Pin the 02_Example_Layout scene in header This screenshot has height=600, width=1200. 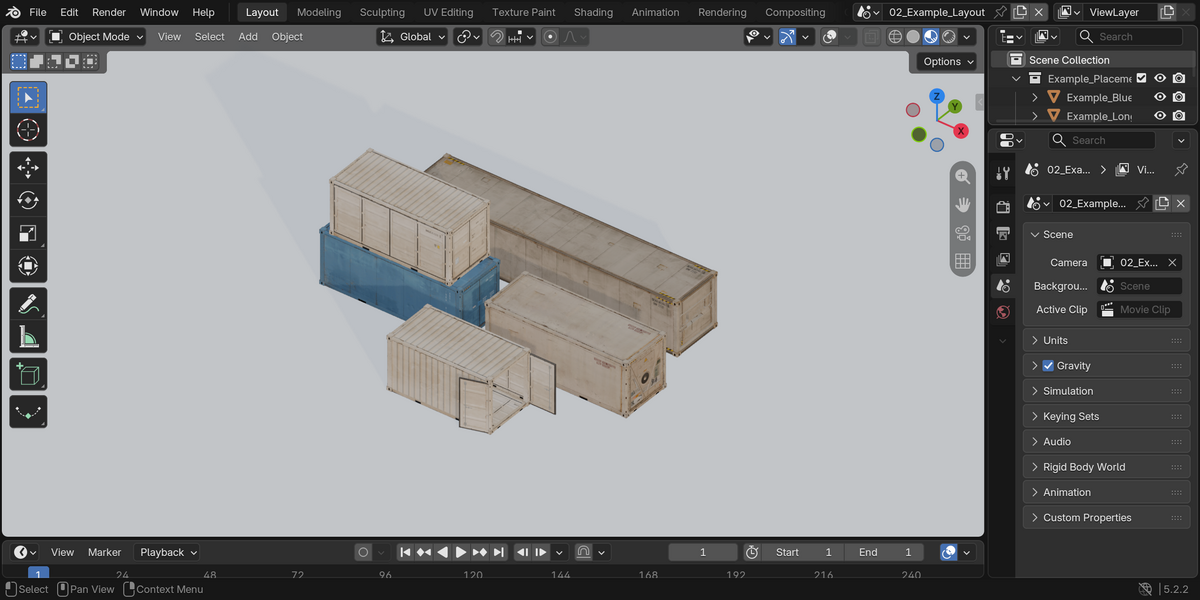coord(1000,12)
